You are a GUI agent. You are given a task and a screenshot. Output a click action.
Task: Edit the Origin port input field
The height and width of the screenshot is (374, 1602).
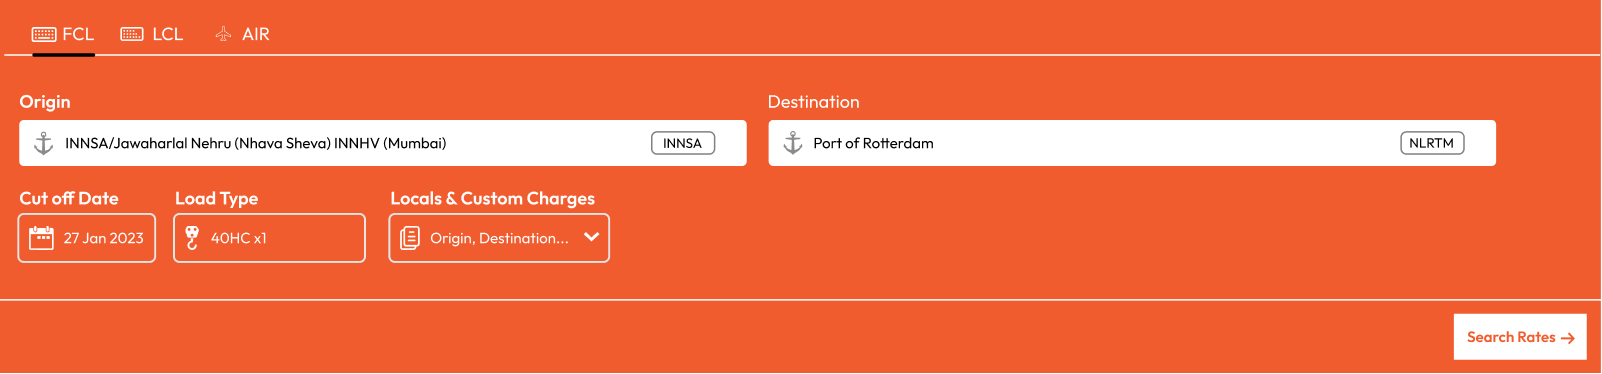(383, 143)
